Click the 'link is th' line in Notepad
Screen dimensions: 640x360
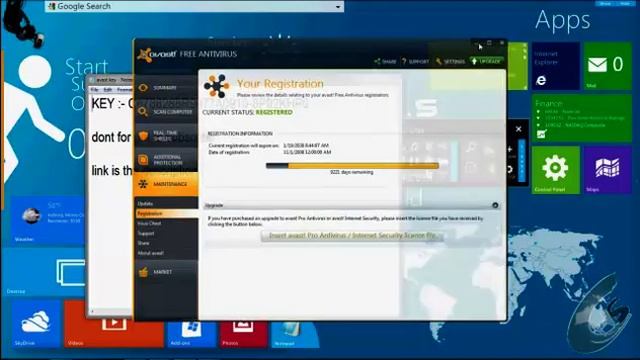[112, 171]
